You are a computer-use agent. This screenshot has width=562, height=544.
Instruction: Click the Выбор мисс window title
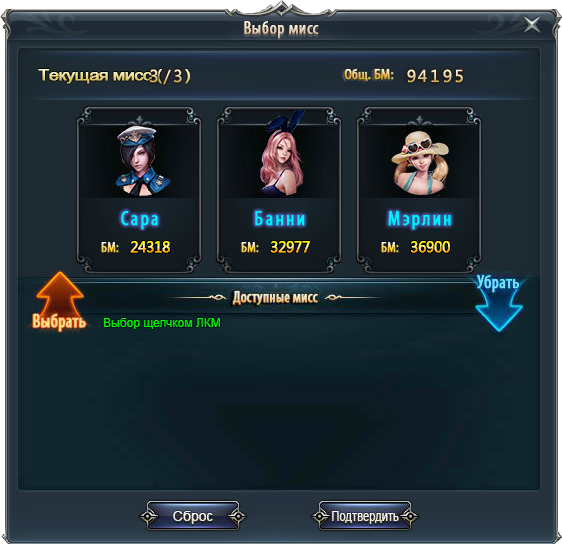[281, 28]
